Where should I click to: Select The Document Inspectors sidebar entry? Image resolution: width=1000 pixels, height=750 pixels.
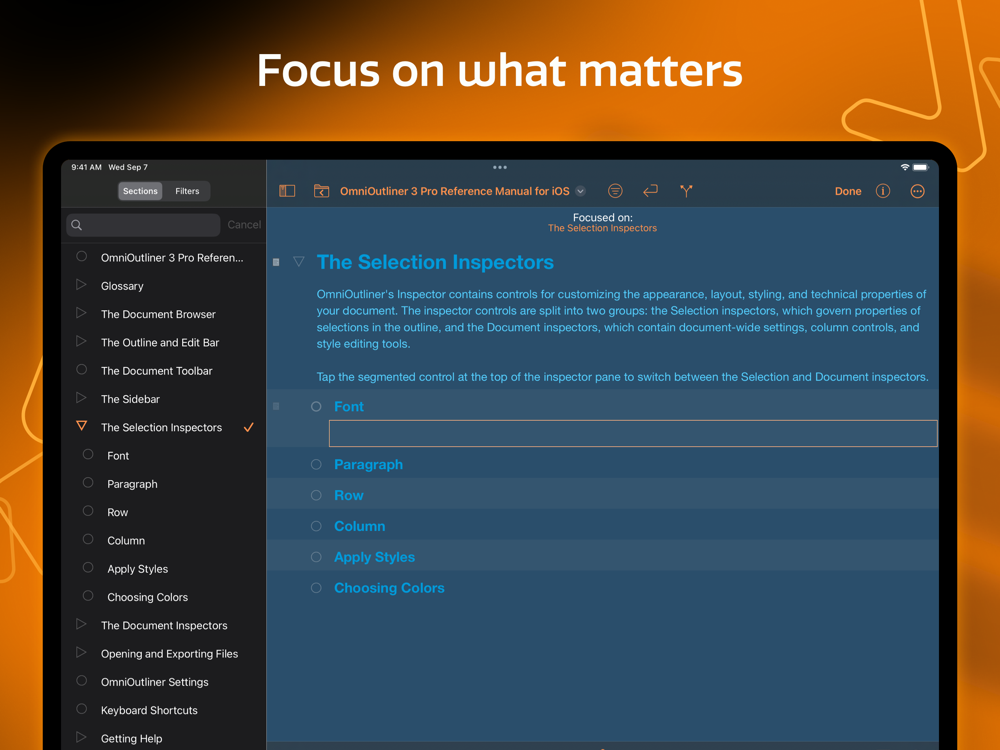pyautogui.click(x=164, y=625)
